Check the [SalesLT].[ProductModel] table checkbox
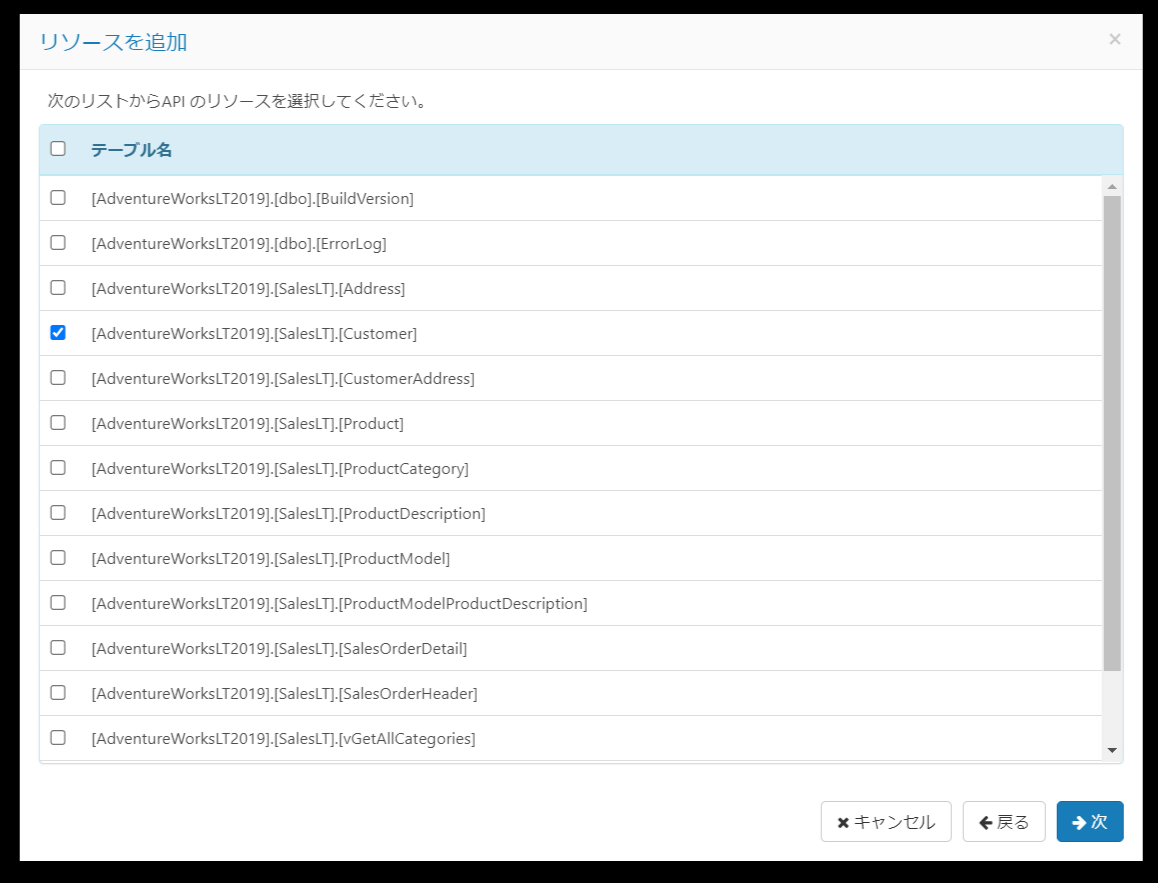Image resolution: width=1158 pixels, height=883 pixels. tap(58, 557)
